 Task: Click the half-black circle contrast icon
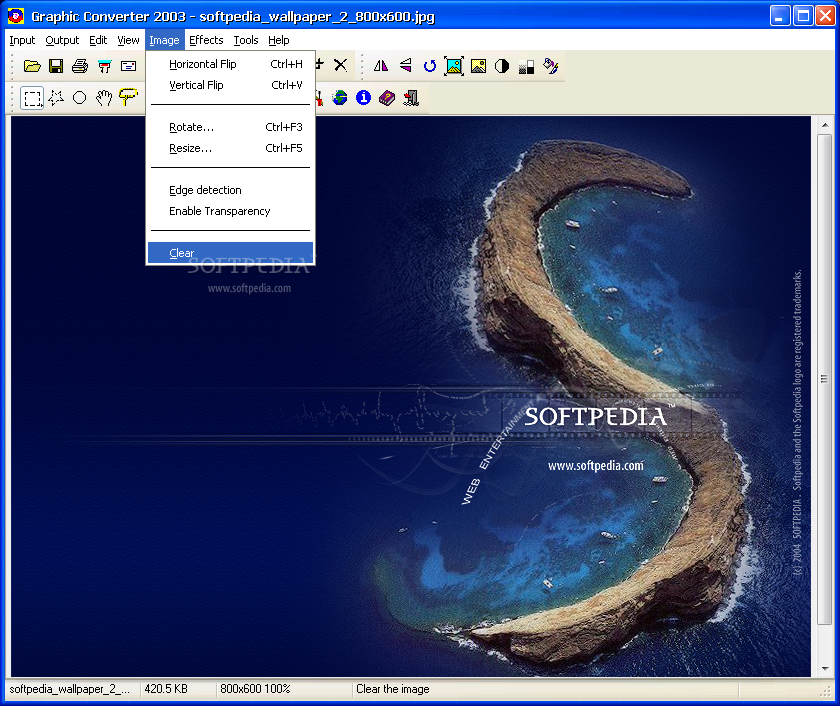pyautogui.click(x=502, y=66)
